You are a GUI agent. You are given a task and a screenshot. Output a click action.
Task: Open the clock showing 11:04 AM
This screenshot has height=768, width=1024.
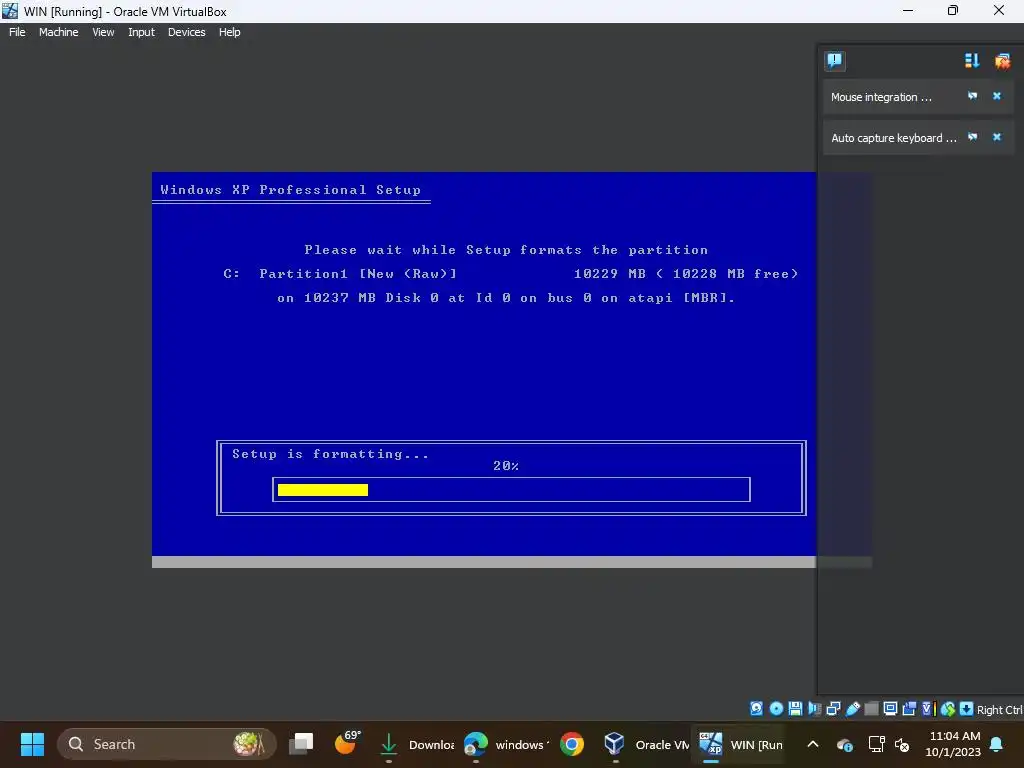[x=953, y=744]
